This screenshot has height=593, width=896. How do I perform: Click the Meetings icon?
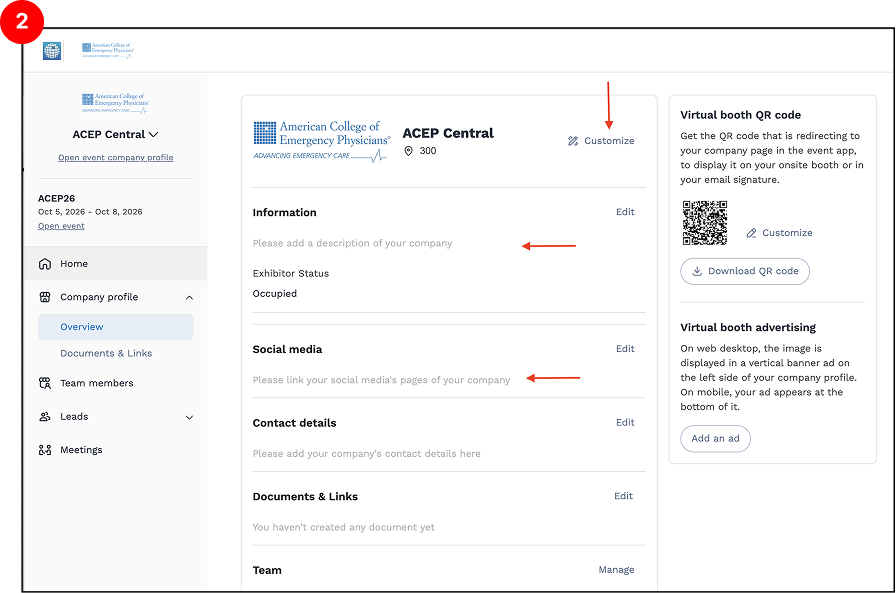coord(45,450)
